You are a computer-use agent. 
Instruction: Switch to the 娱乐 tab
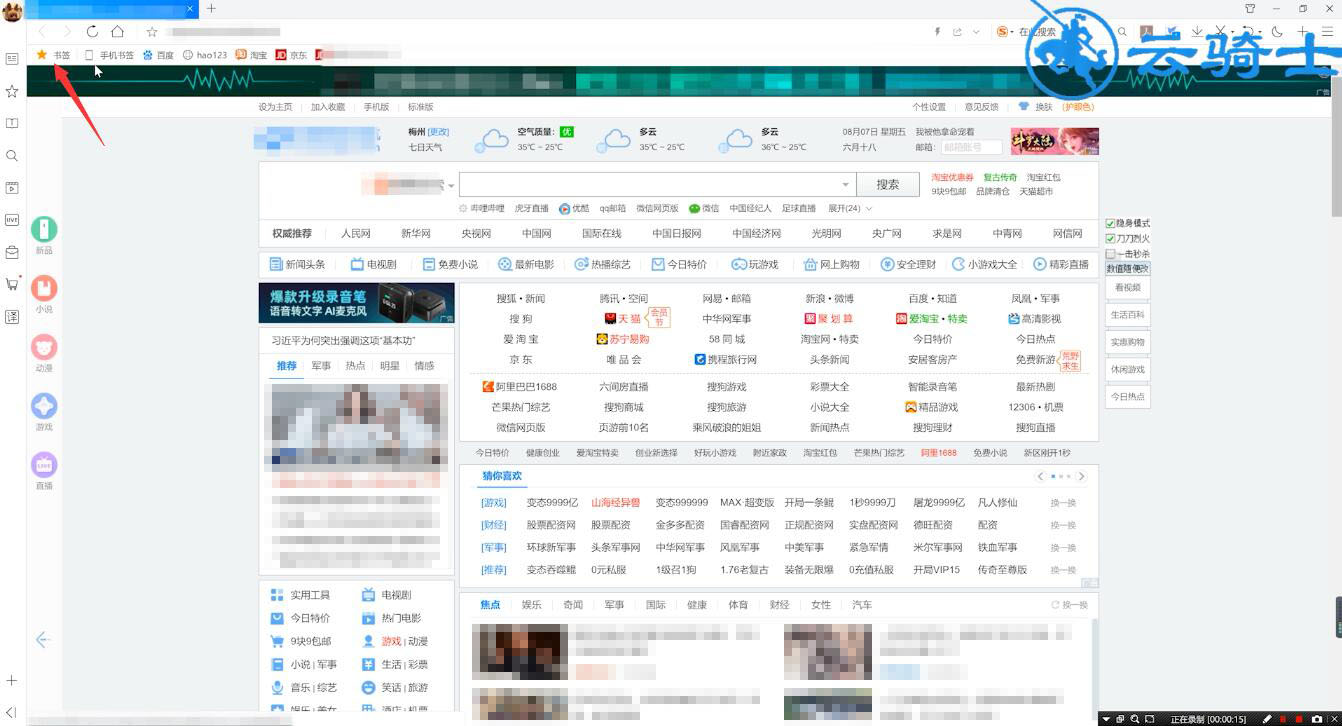pyautogui.click(x=531, y=605)
